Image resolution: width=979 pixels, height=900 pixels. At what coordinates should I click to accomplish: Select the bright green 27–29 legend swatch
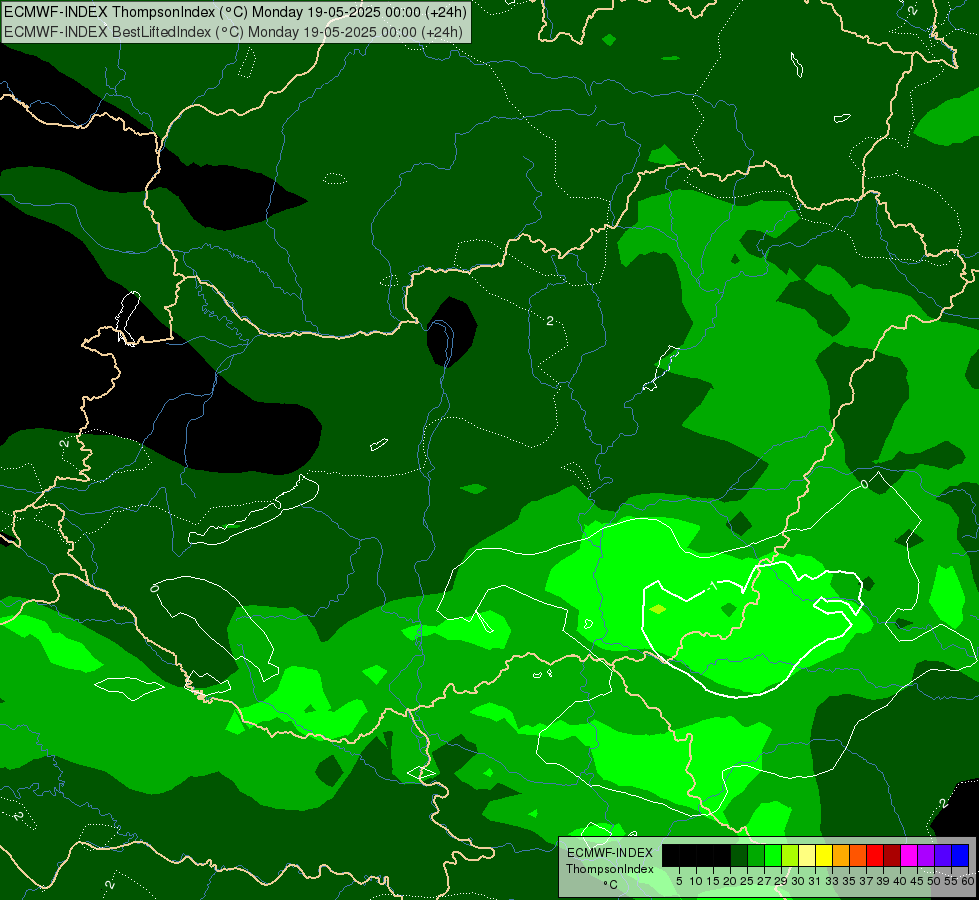[x=773, y=855]
